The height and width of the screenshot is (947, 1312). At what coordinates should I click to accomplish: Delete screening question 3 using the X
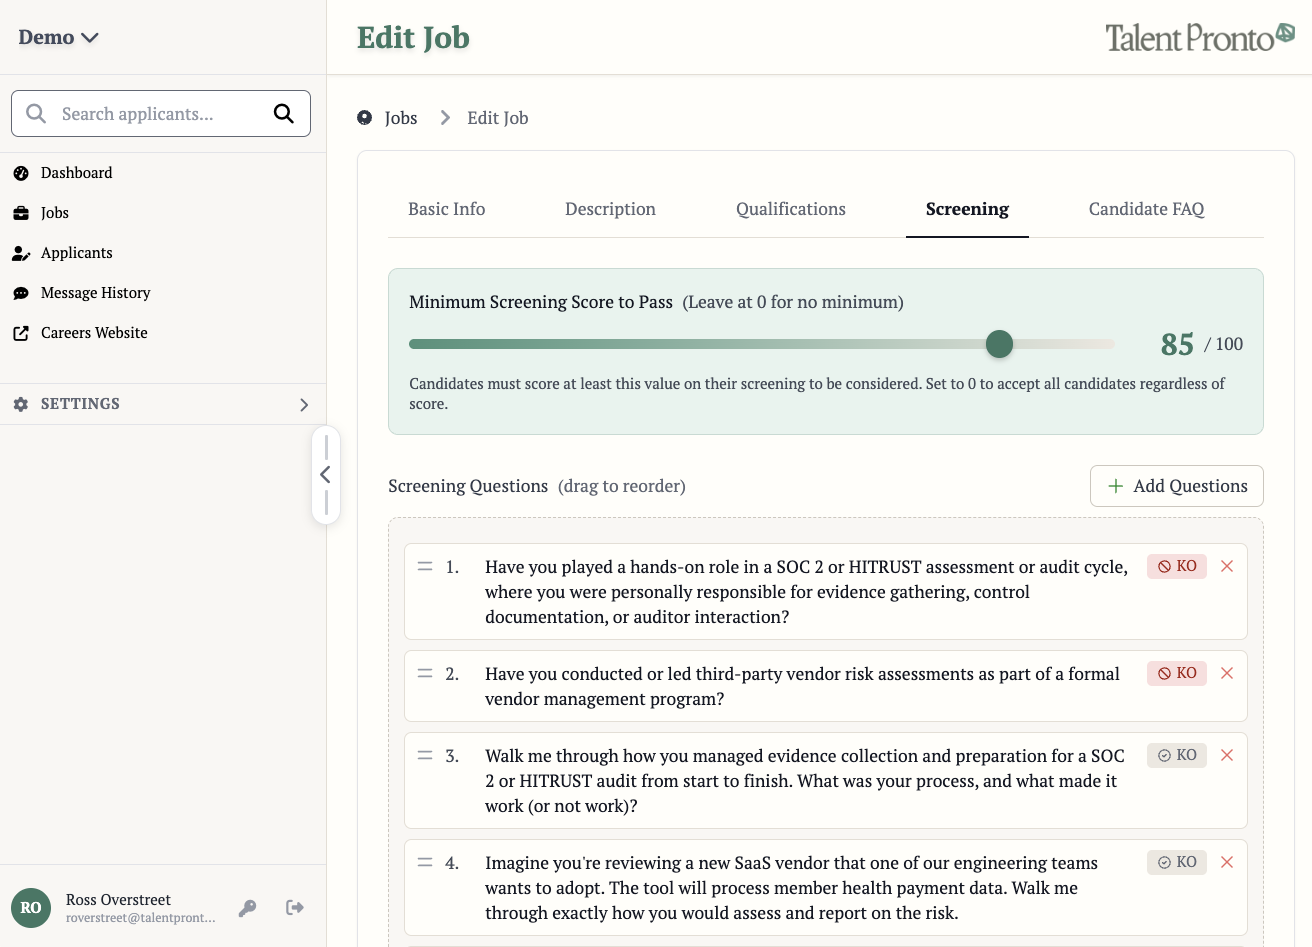[x=1227, y=755]
